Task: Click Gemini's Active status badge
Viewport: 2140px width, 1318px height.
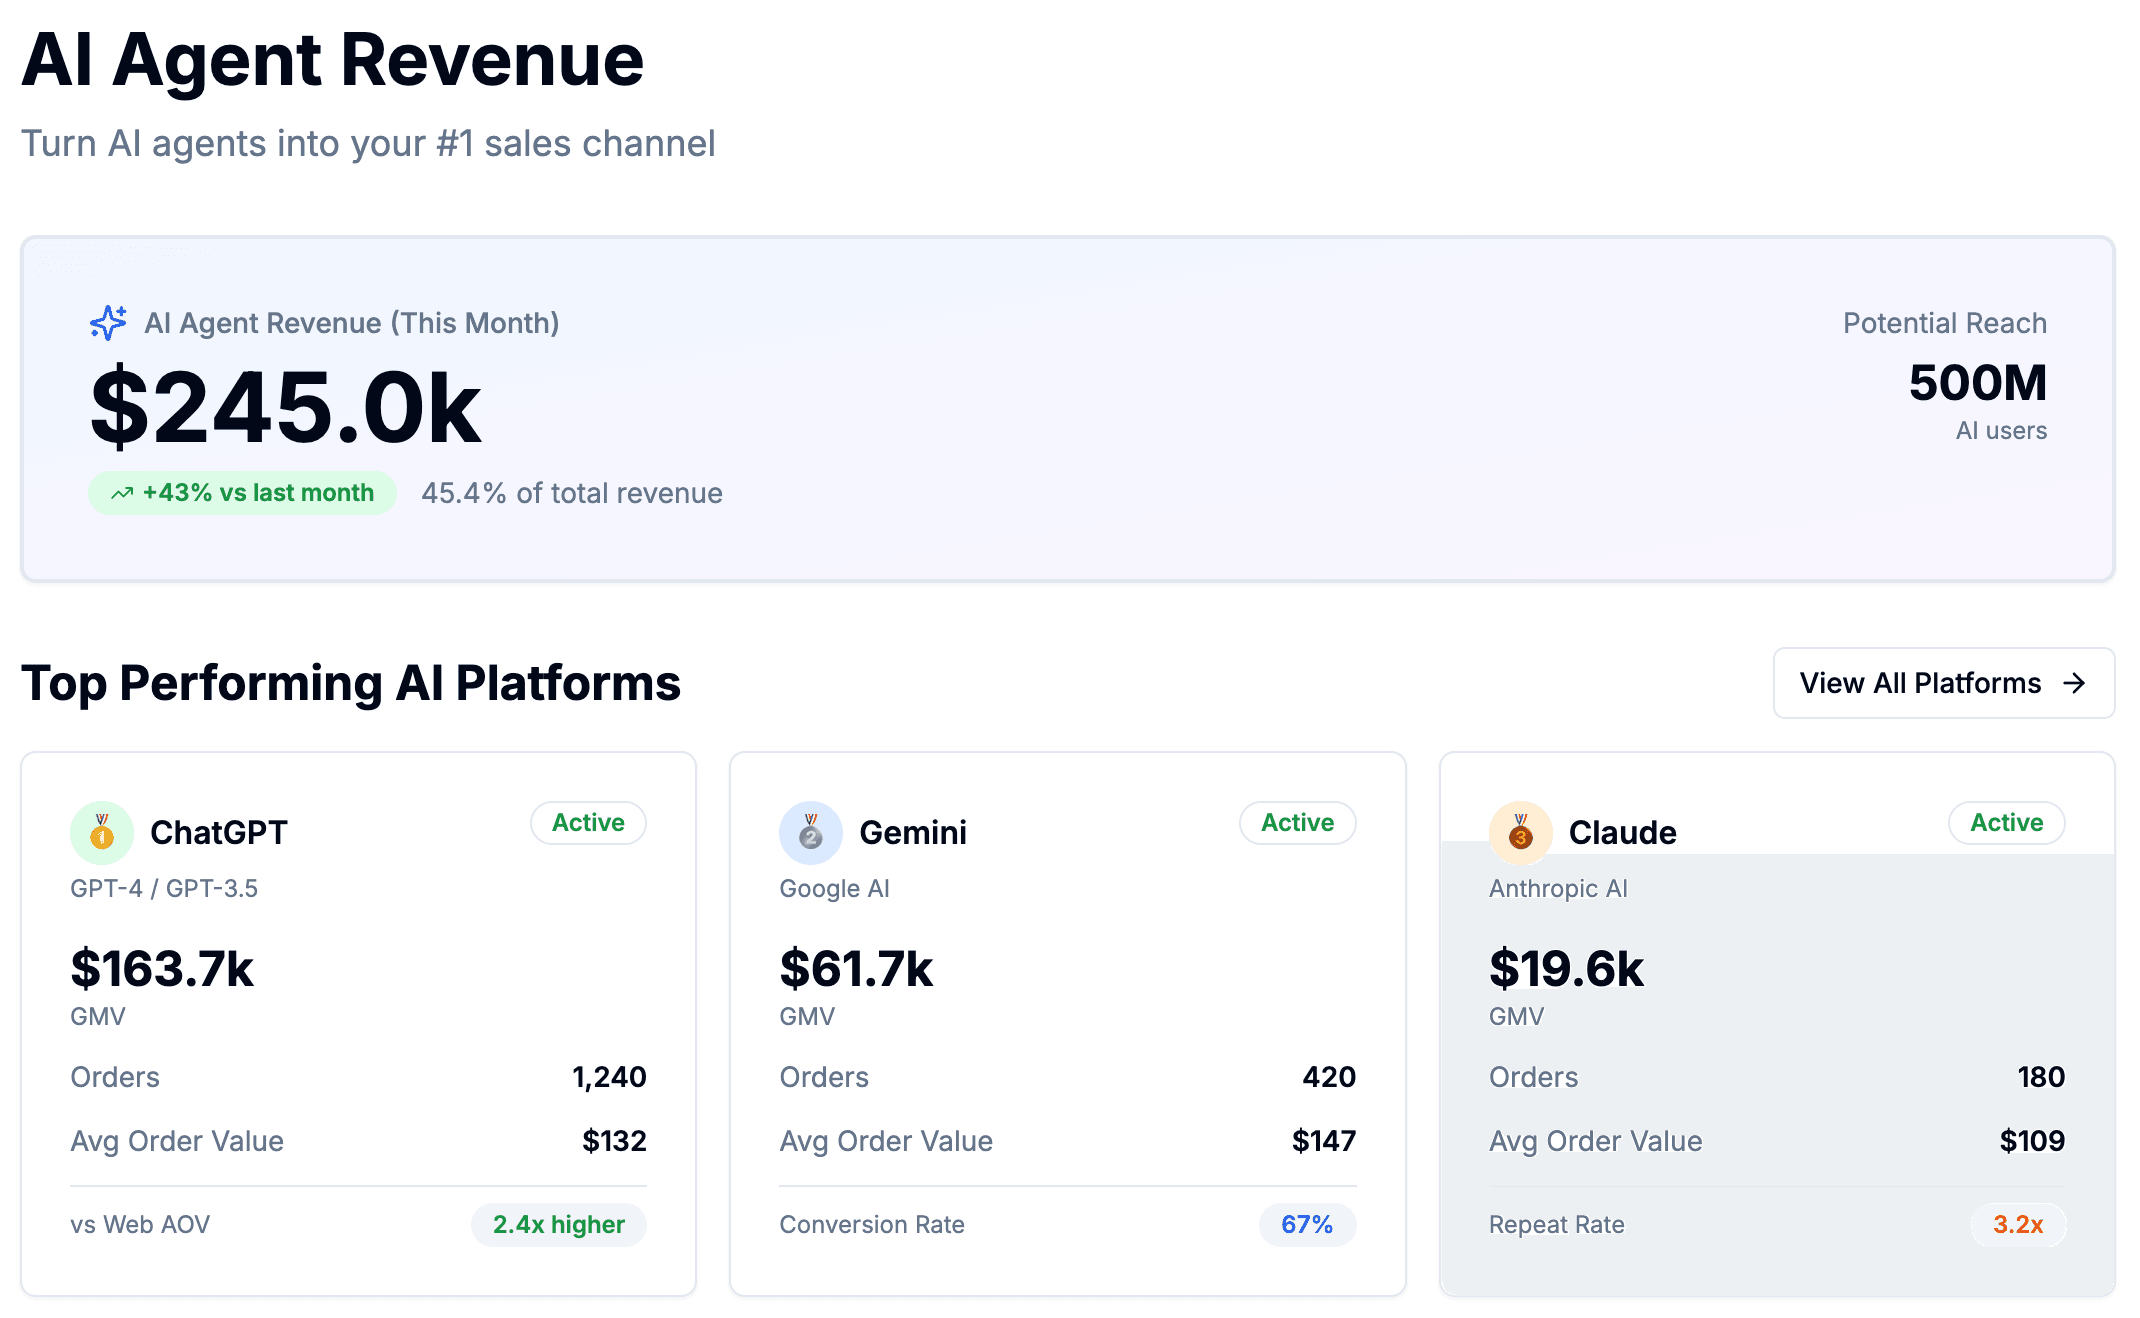Action: tap(1297, 823)
